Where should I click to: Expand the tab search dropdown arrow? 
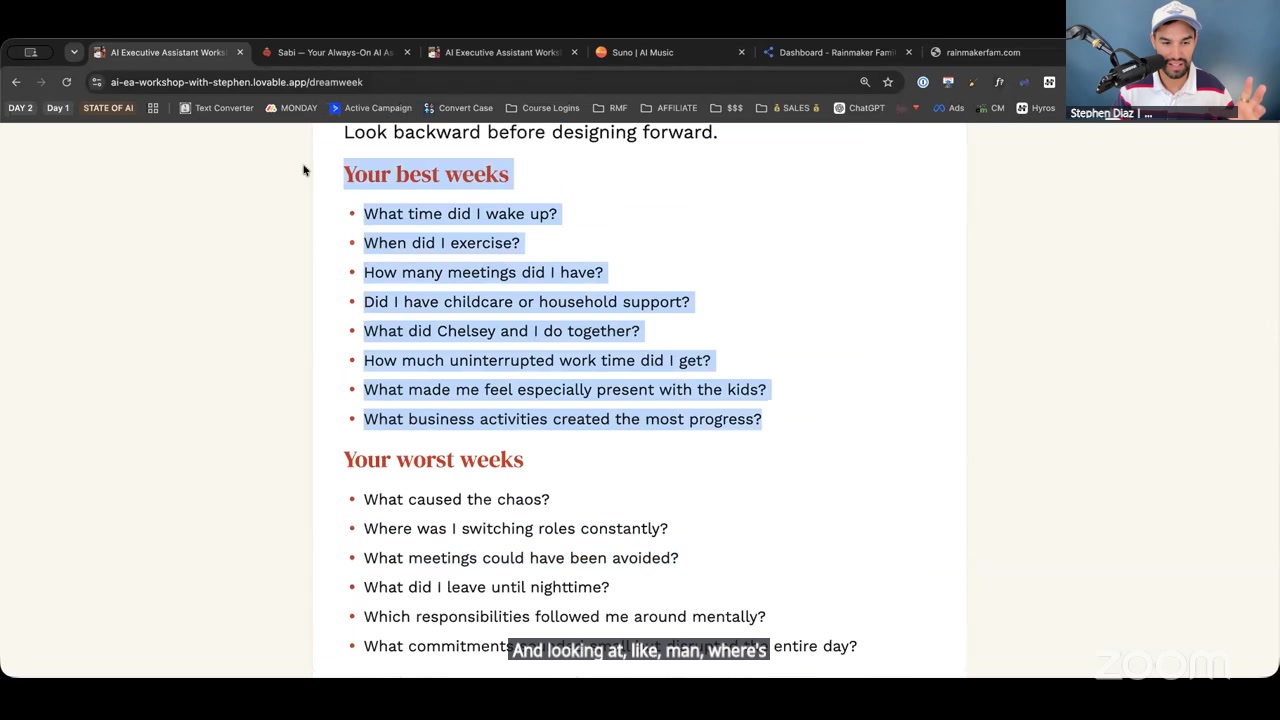point(74,52)
